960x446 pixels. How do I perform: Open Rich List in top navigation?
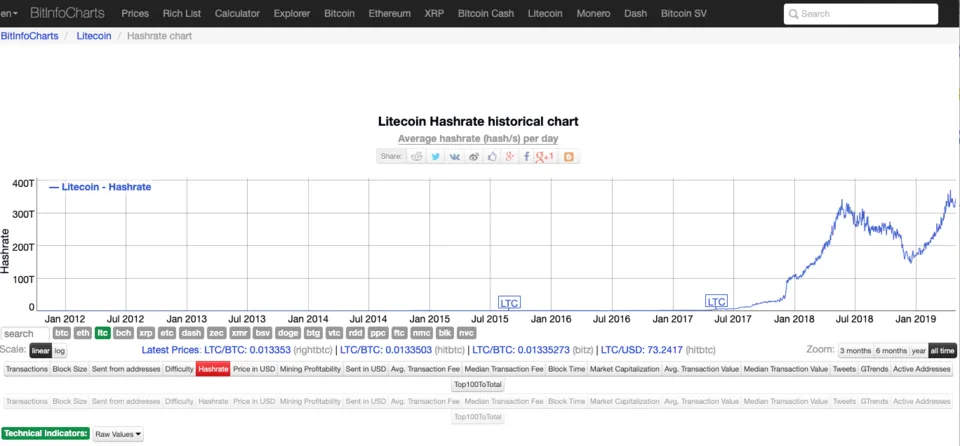pyautogui.click(x=182, y=13)
